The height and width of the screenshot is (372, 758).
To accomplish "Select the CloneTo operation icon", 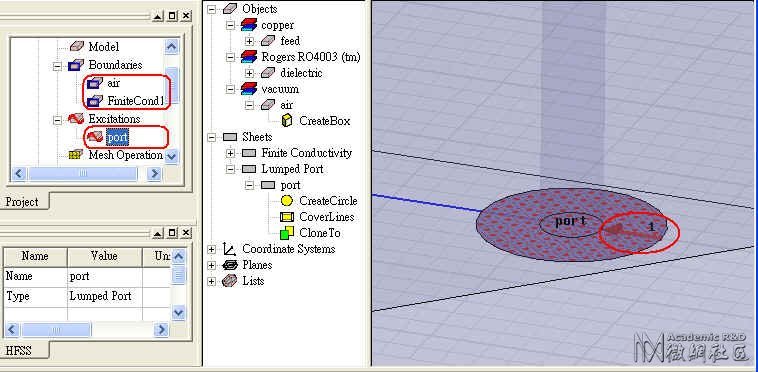I will click(287, 233).
